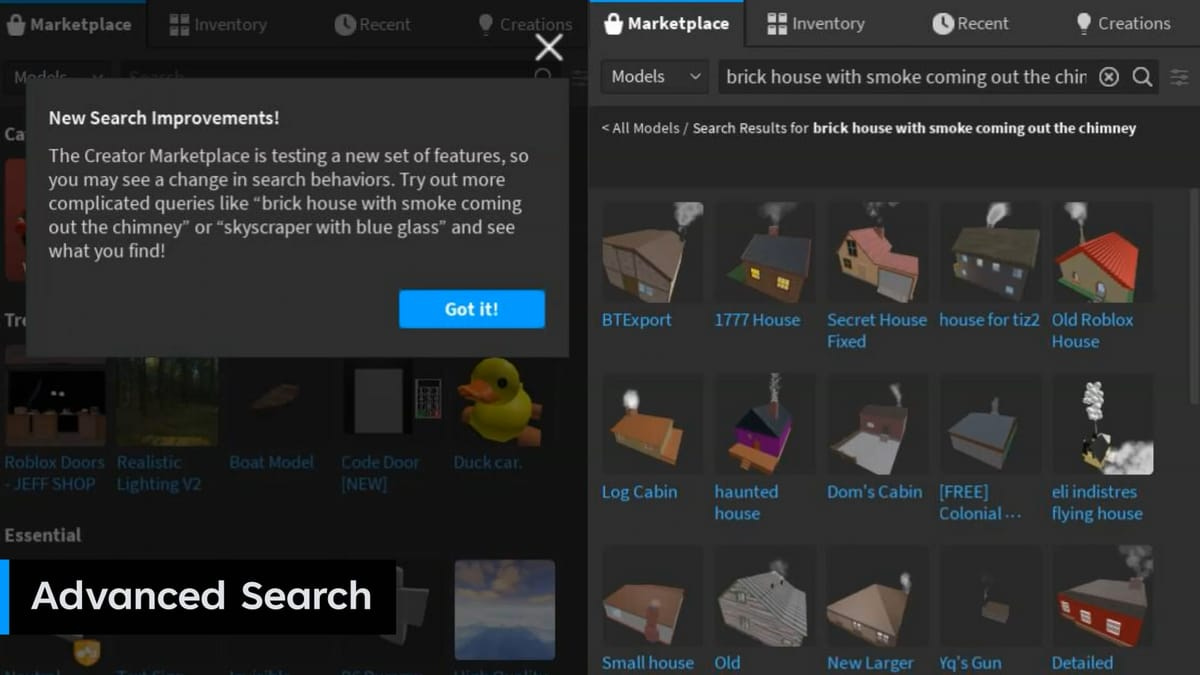Select the New Larger house thumbnail
This screenshot has width=1200, height=675.
click(x=877, y=595)
